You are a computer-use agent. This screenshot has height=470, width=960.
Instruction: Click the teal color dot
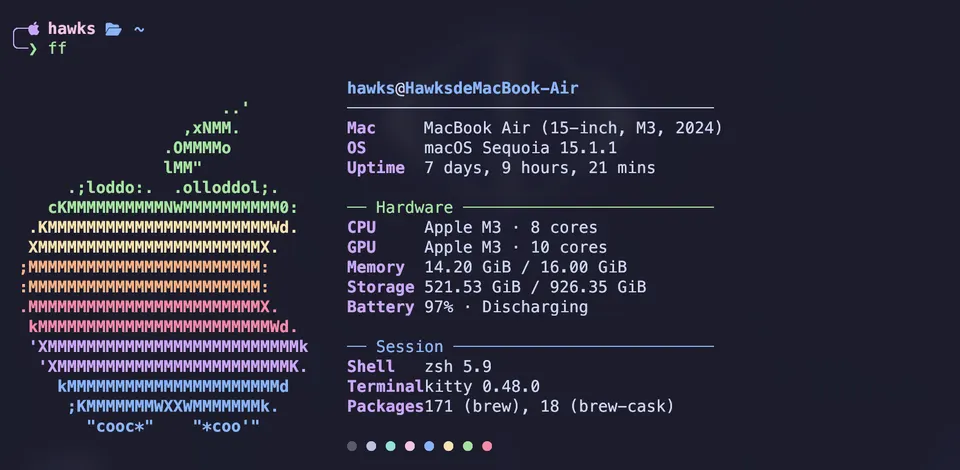pos(391,446)
